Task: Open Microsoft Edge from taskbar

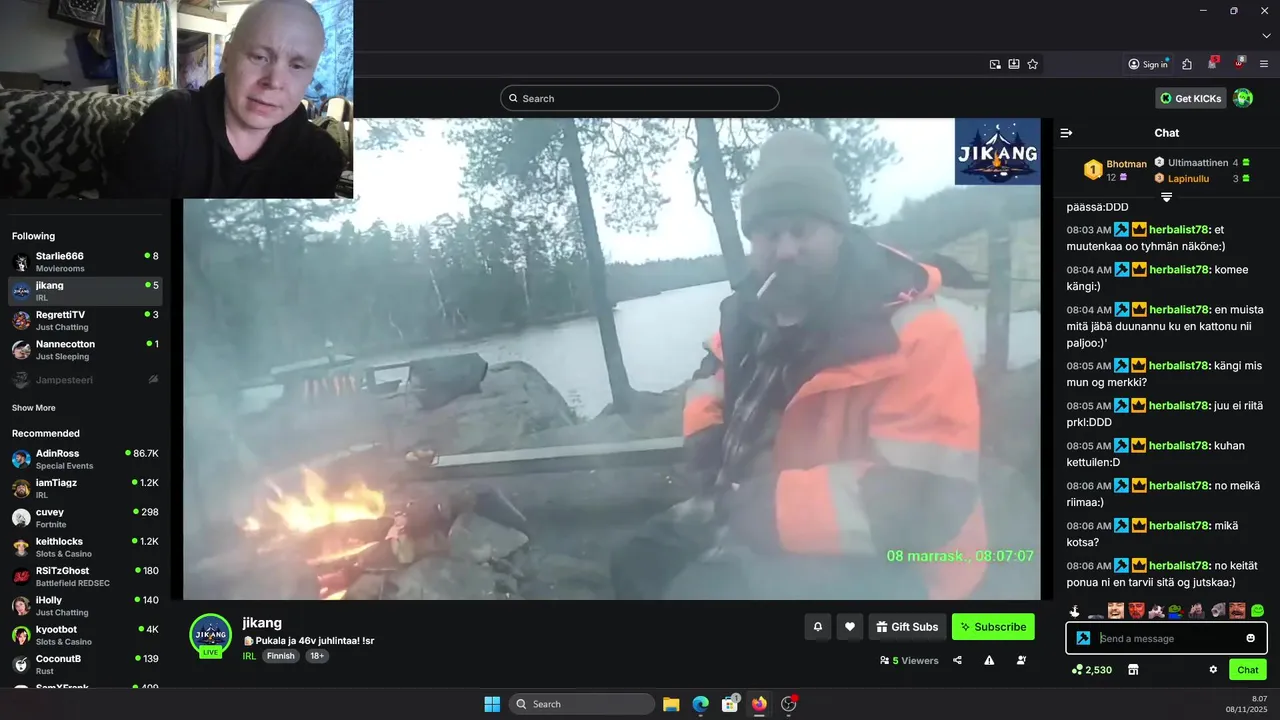Action: [700, 704]
